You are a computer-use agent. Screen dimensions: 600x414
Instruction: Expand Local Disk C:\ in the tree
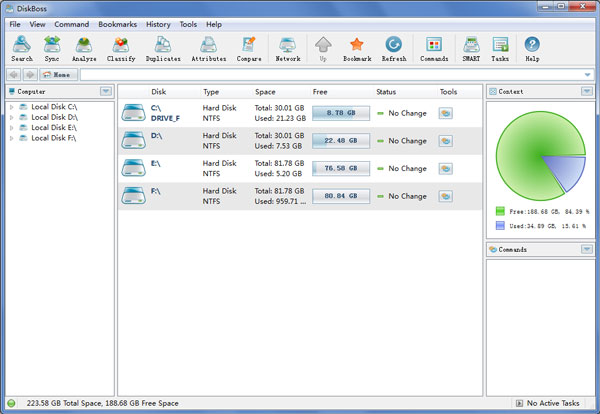(x=11, y=105)
